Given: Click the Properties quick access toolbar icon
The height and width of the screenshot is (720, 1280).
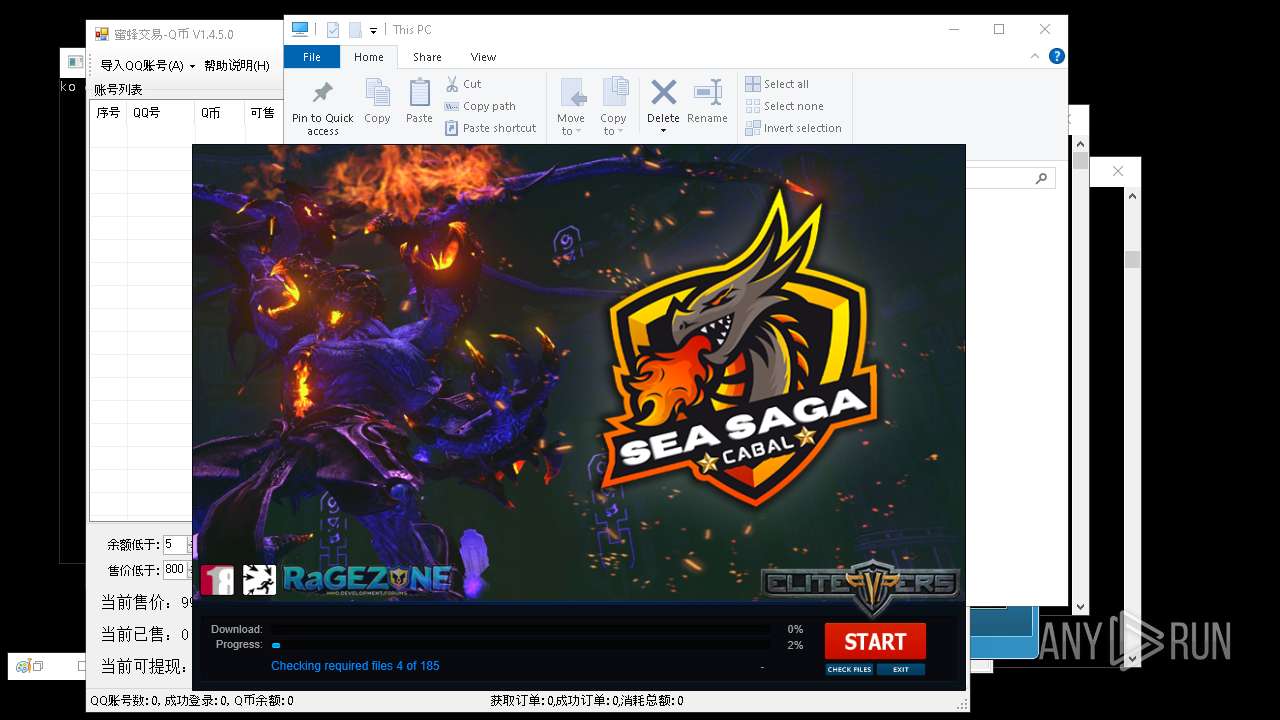Looking at the screenshot, I should [x=333, y=30].
